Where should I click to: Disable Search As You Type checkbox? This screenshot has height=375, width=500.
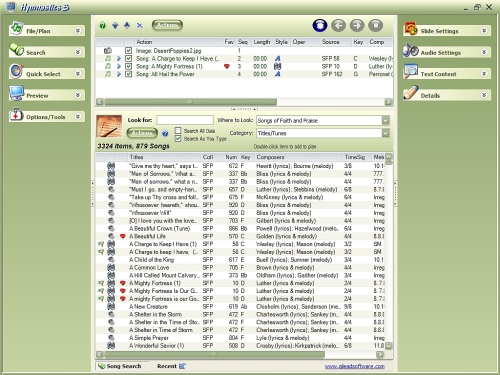pyautogui.click(x=178, y=138)
